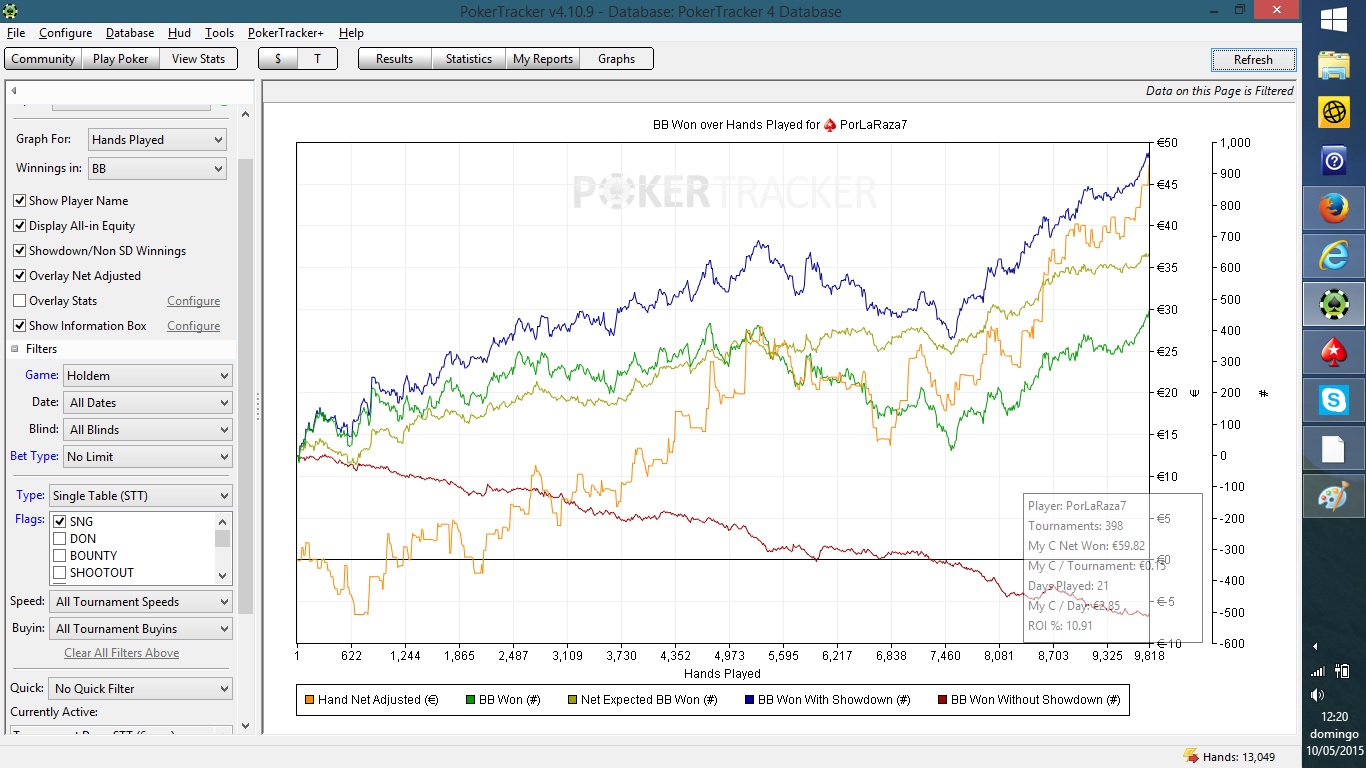Open the Bet Type No Limit dropdown

tap(148, 457)
